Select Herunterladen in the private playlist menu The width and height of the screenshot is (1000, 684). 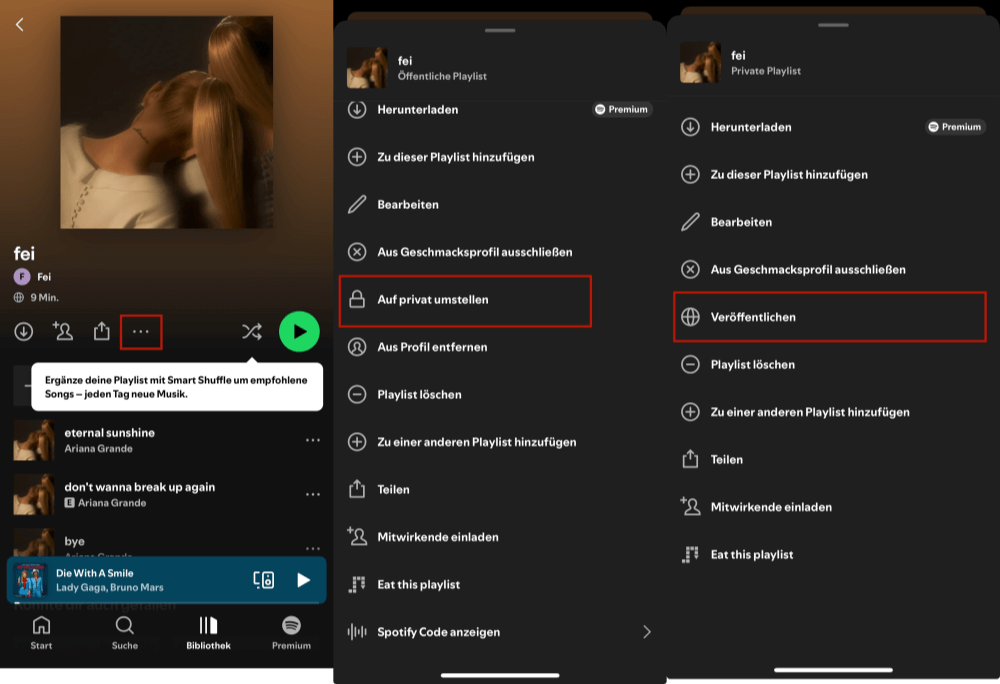click(833, 127)
